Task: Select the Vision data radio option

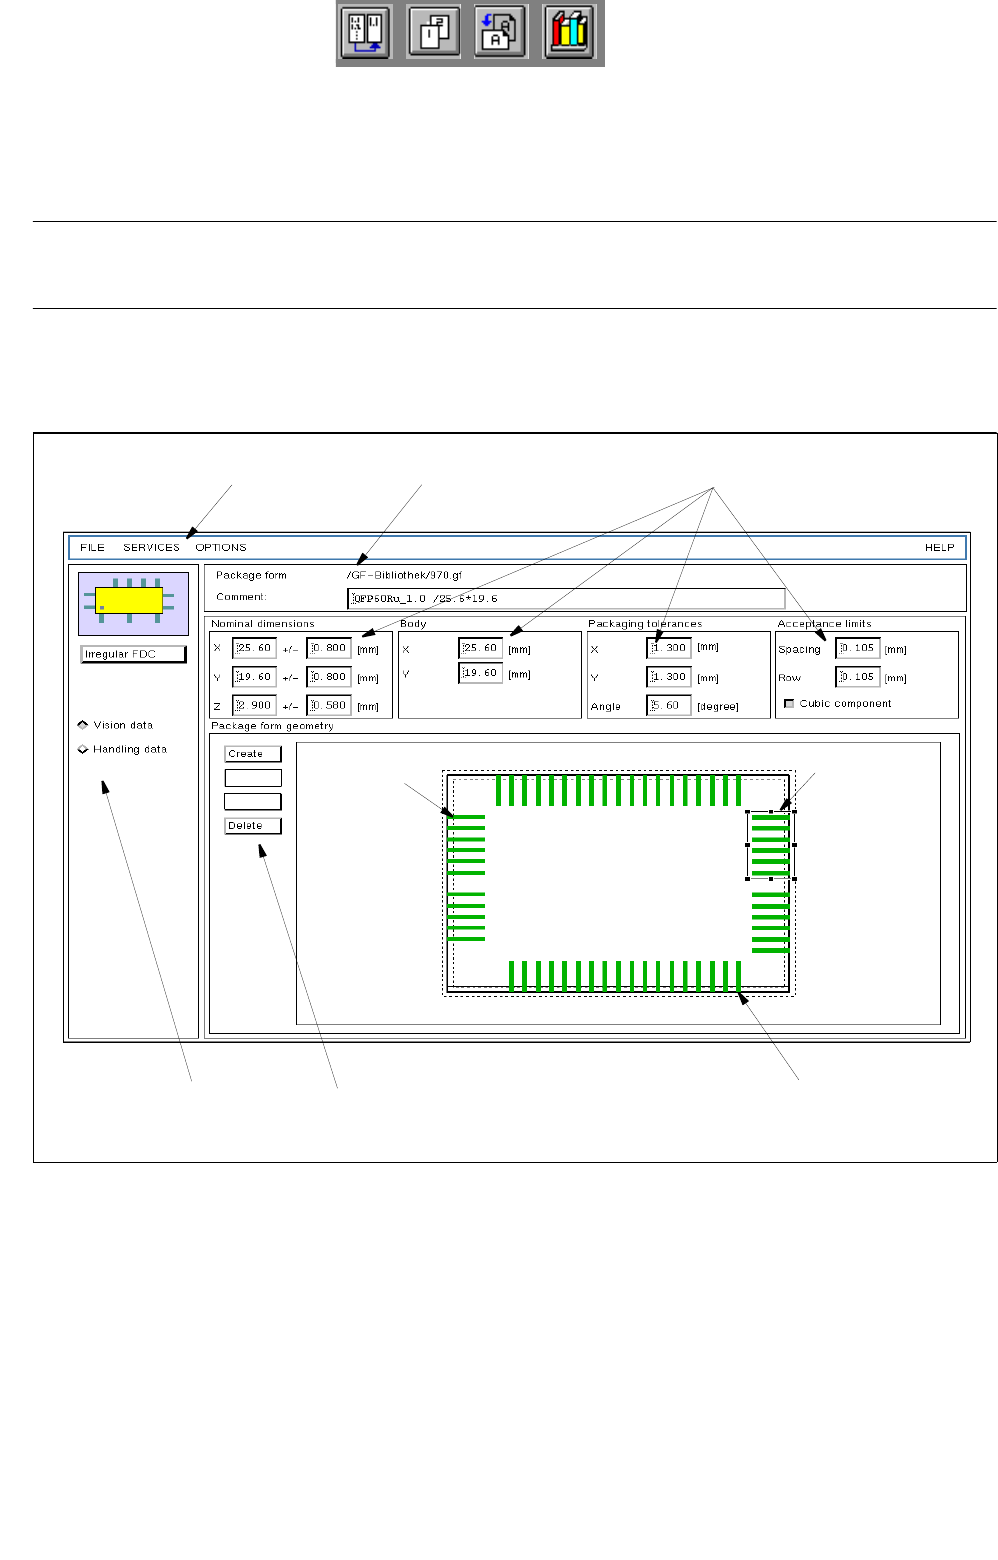Action: [x=115, y=725]
